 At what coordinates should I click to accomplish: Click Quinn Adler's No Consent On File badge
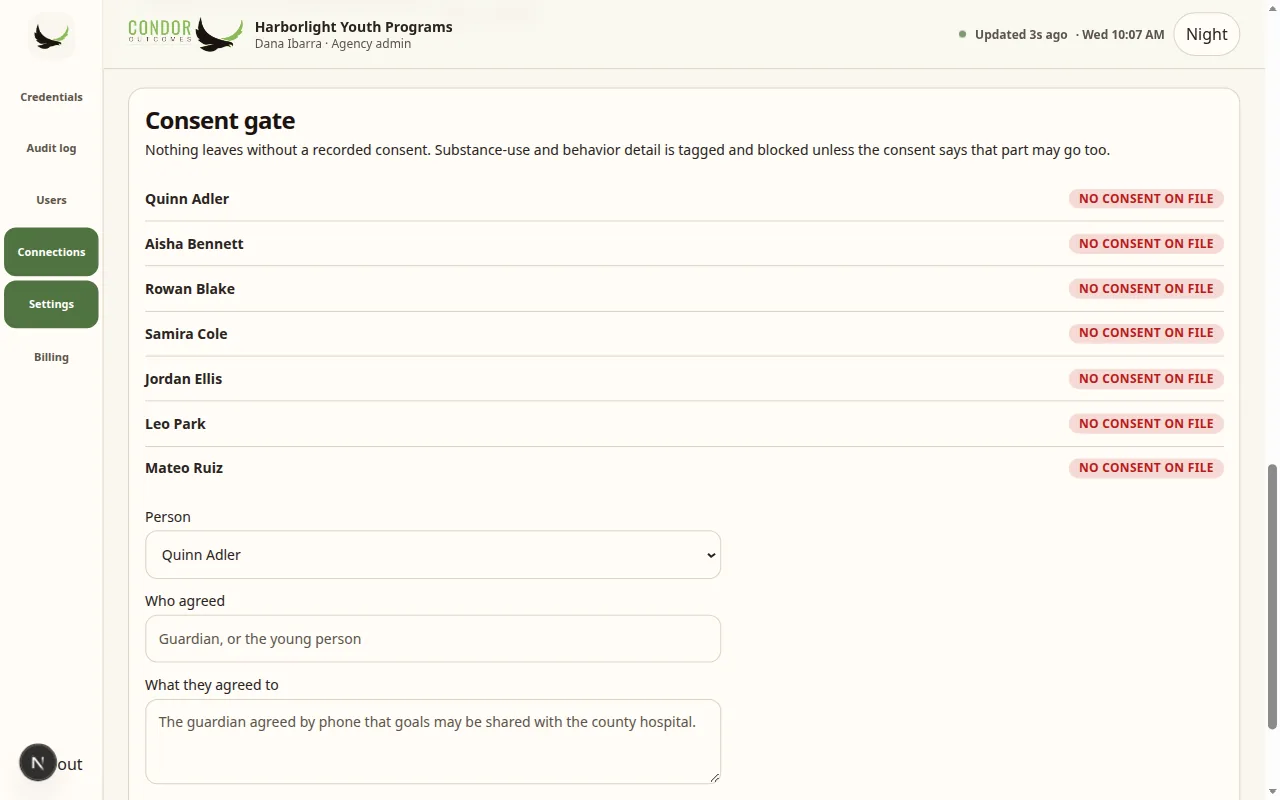tap(1146, 199)
